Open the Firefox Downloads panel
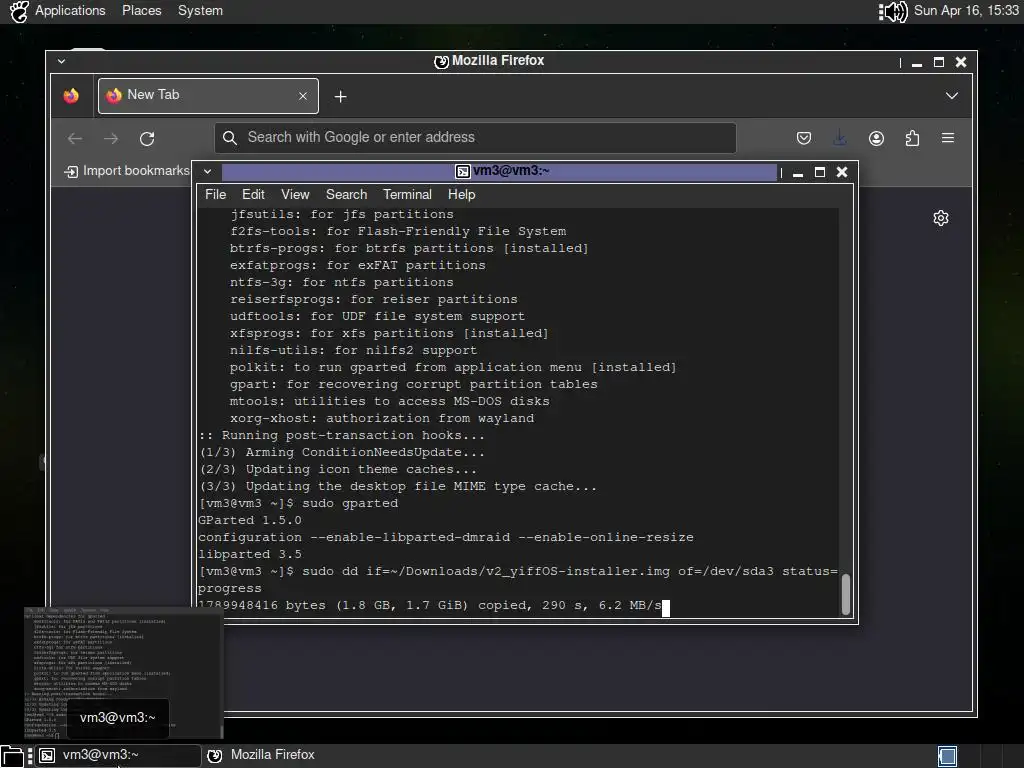The height and width of the screenshot is (768, 1024). pos(840,138)
